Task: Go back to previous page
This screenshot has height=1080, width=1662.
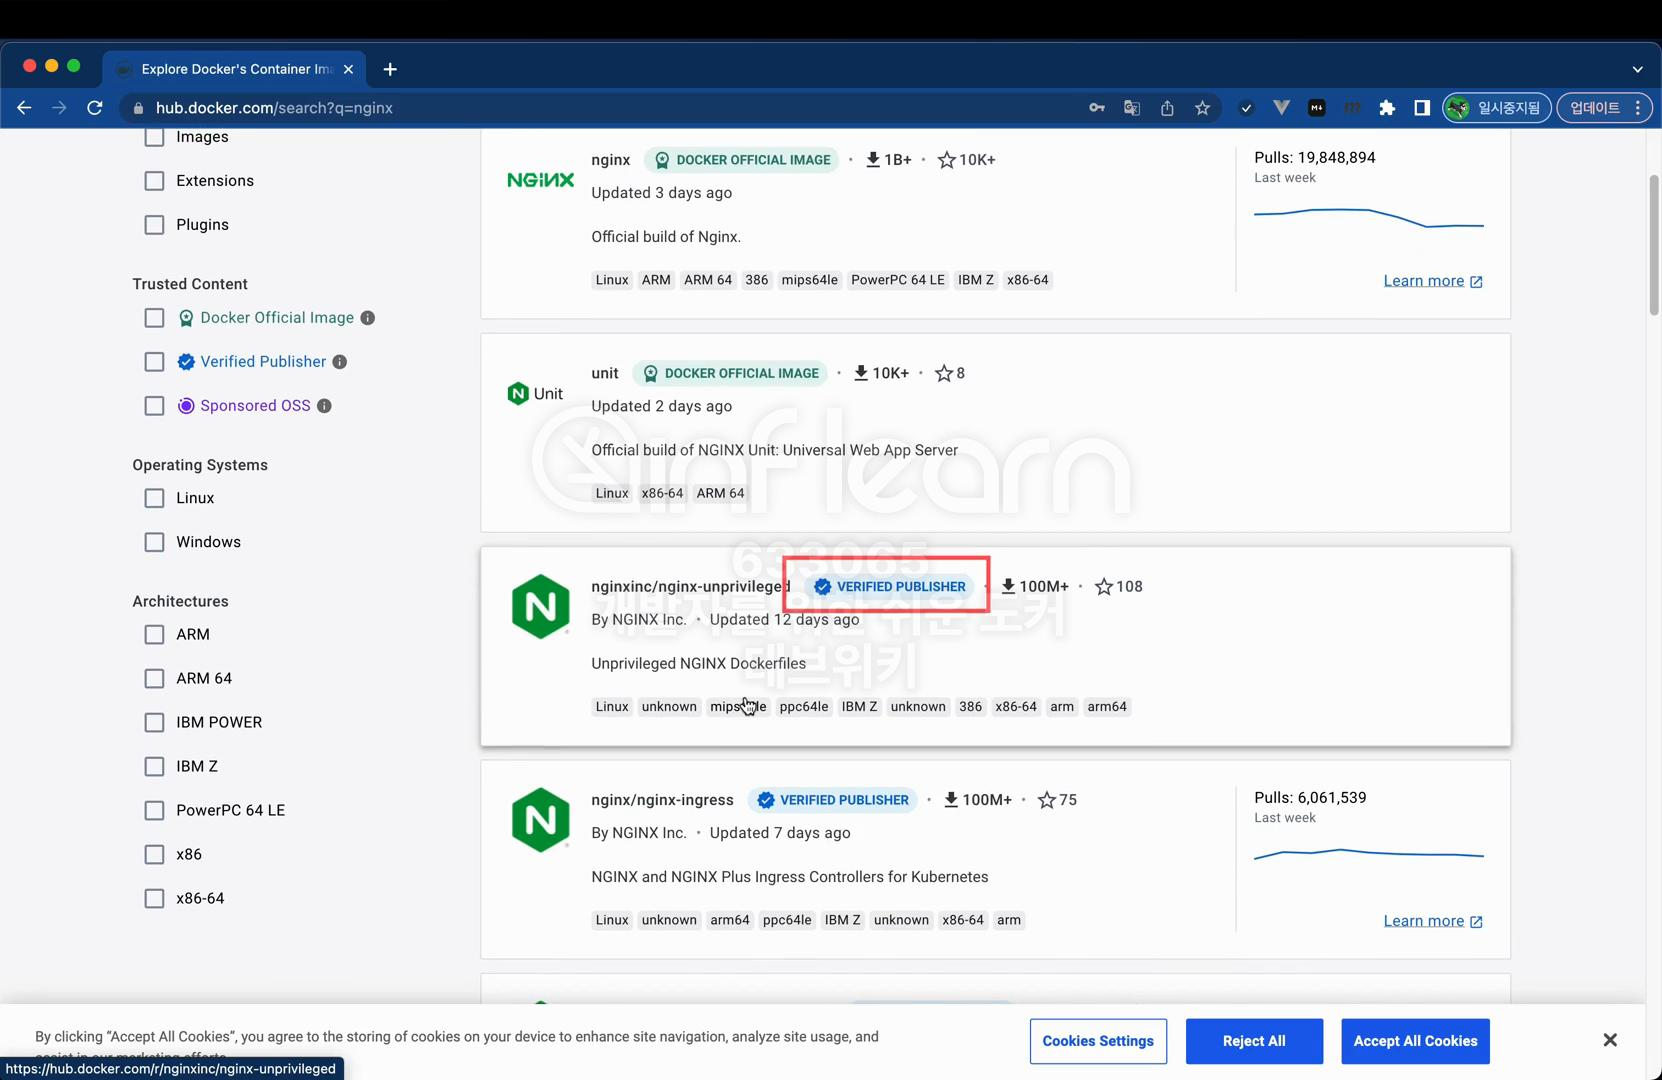Action: coord(24,108)
